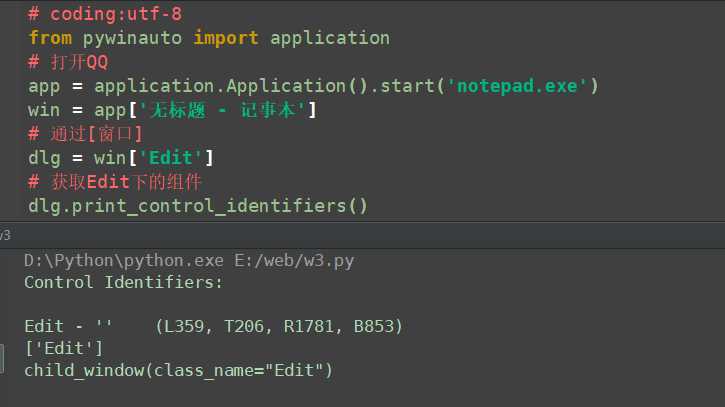This screenshot has height=407, width=725.
Task: Click the 'Control Identifiers:' output line
Action: (123, 282)
